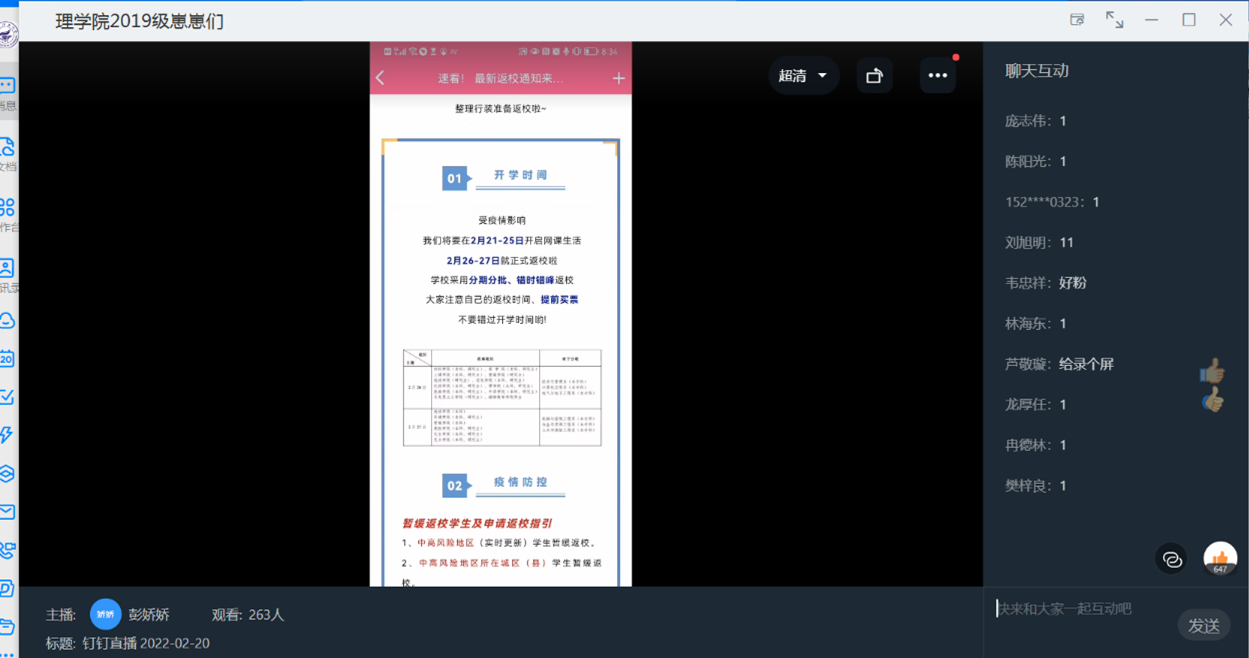
Task: Click the return-to-school schedule table image
Action: (501, 398)
